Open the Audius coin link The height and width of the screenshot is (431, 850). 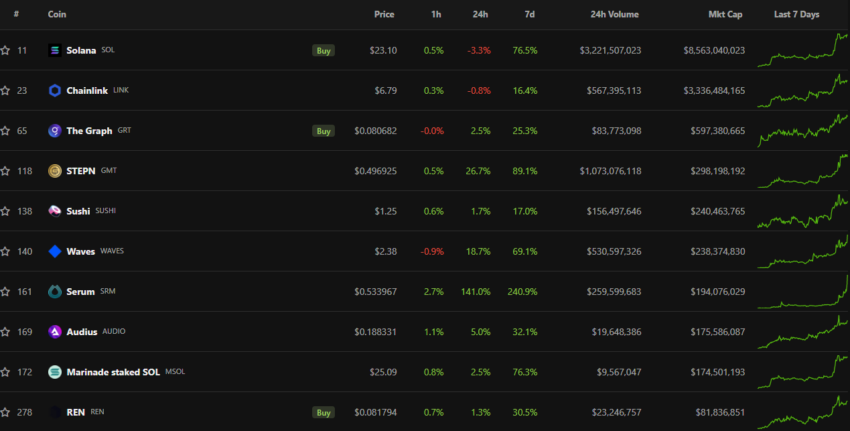(x=82, y=332)
